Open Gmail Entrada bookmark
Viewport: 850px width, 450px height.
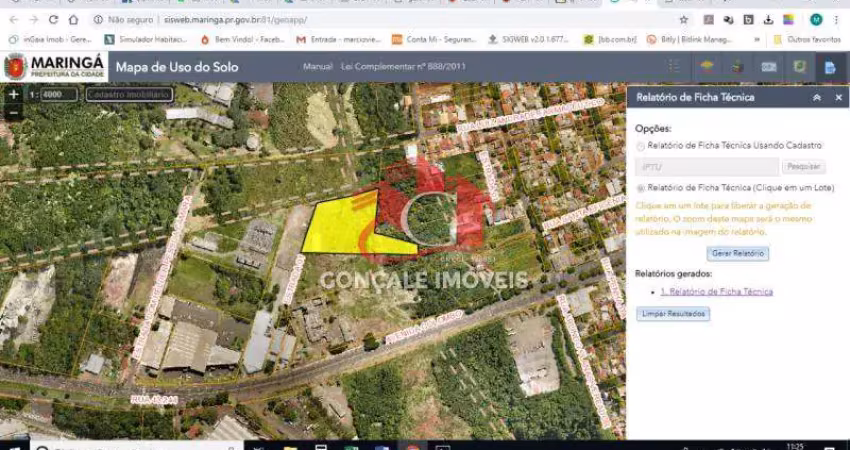tap(339, 40)
